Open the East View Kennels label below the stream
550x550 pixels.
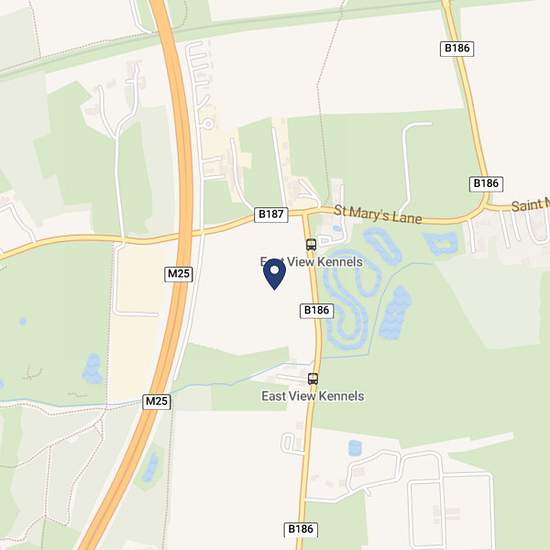313,396
